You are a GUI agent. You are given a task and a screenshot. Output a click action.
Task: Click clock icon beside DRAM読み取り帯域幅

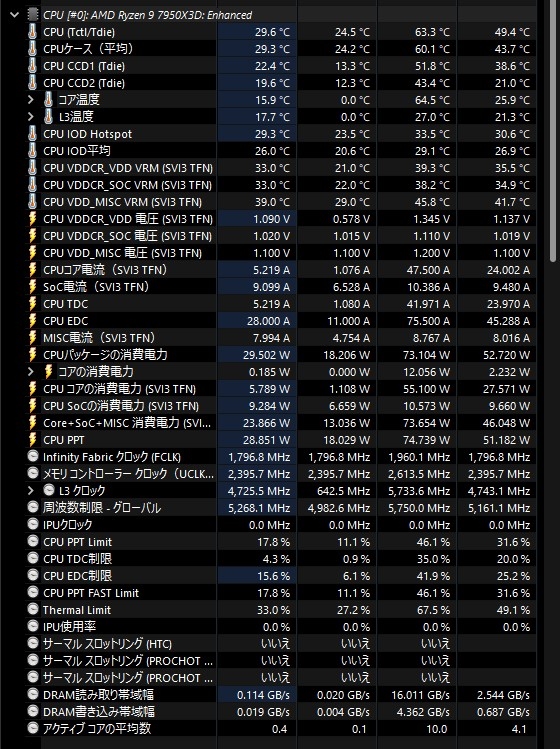point(32,695)
